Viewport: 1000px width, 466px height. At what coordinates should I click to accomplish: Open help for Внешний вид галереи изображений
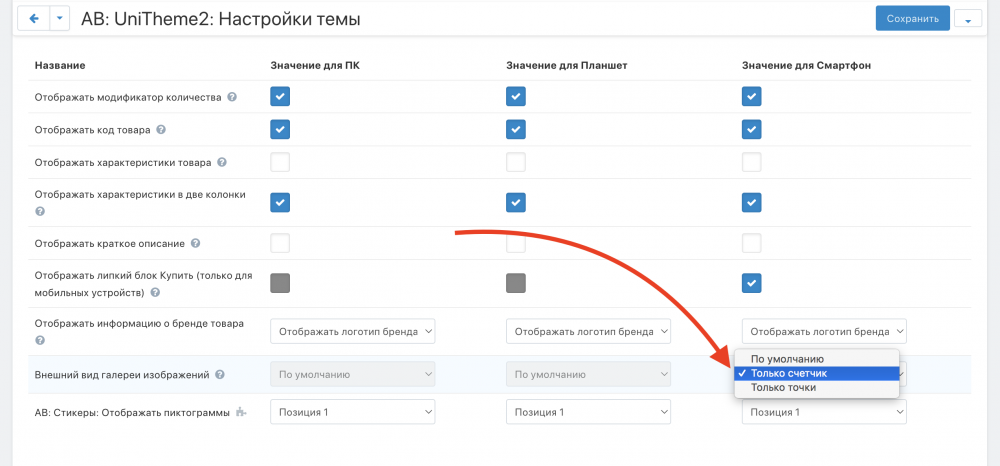tap(220, 375)
